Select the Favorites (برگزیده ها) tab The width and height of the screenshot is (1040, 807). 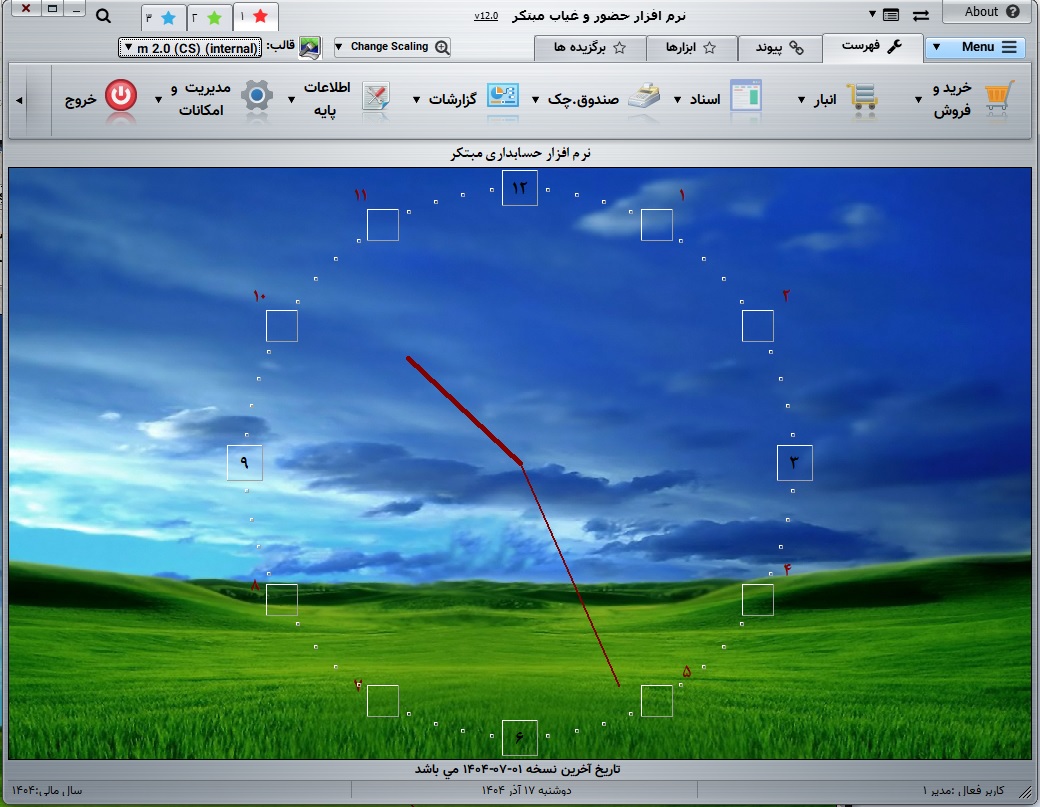(589, 47)
